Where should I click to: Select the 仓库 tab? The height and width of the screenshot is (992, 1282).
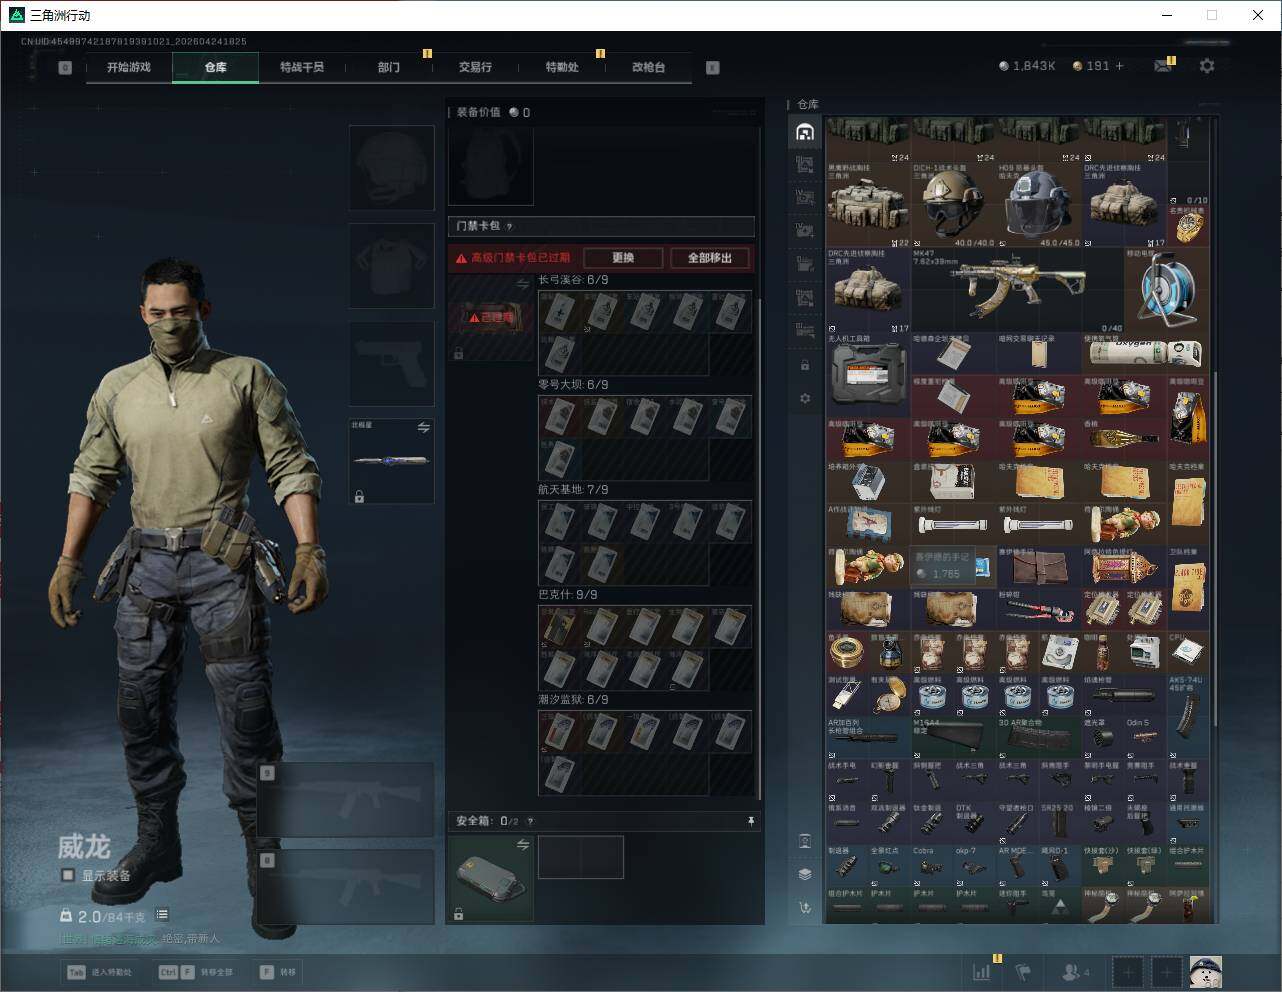coord(216,67)
